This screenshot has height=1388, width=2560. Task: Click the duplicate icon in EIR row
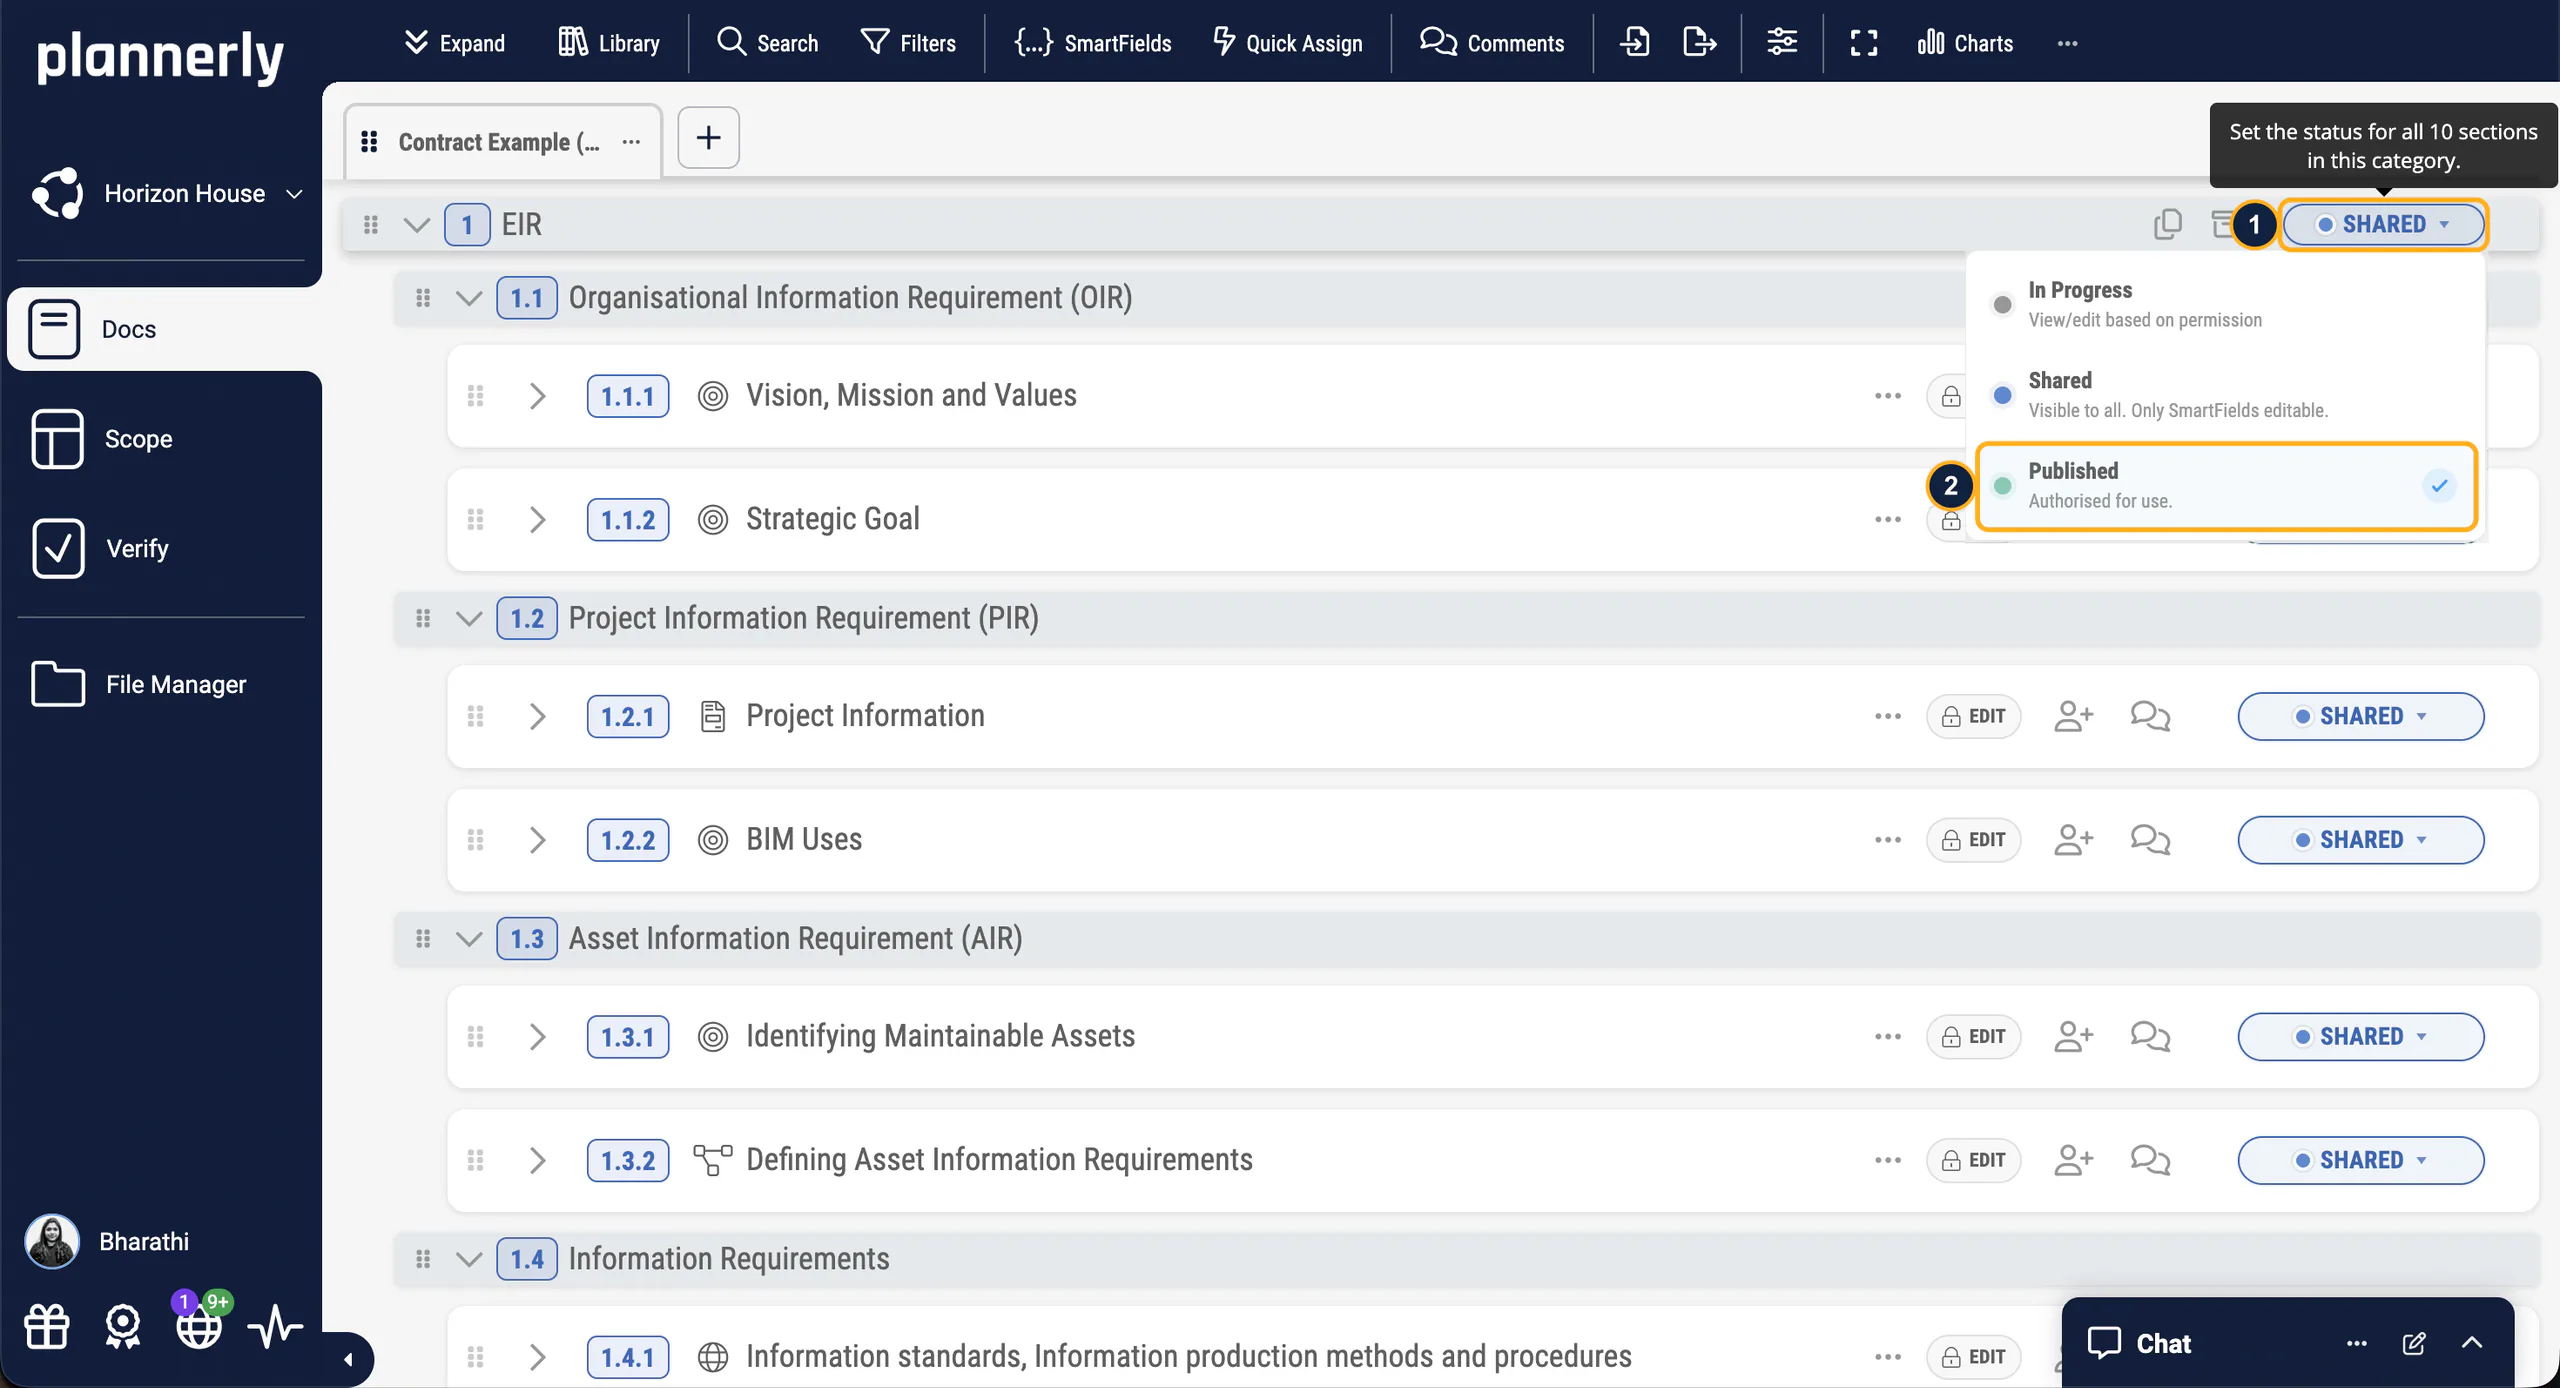pos(2167,224)
